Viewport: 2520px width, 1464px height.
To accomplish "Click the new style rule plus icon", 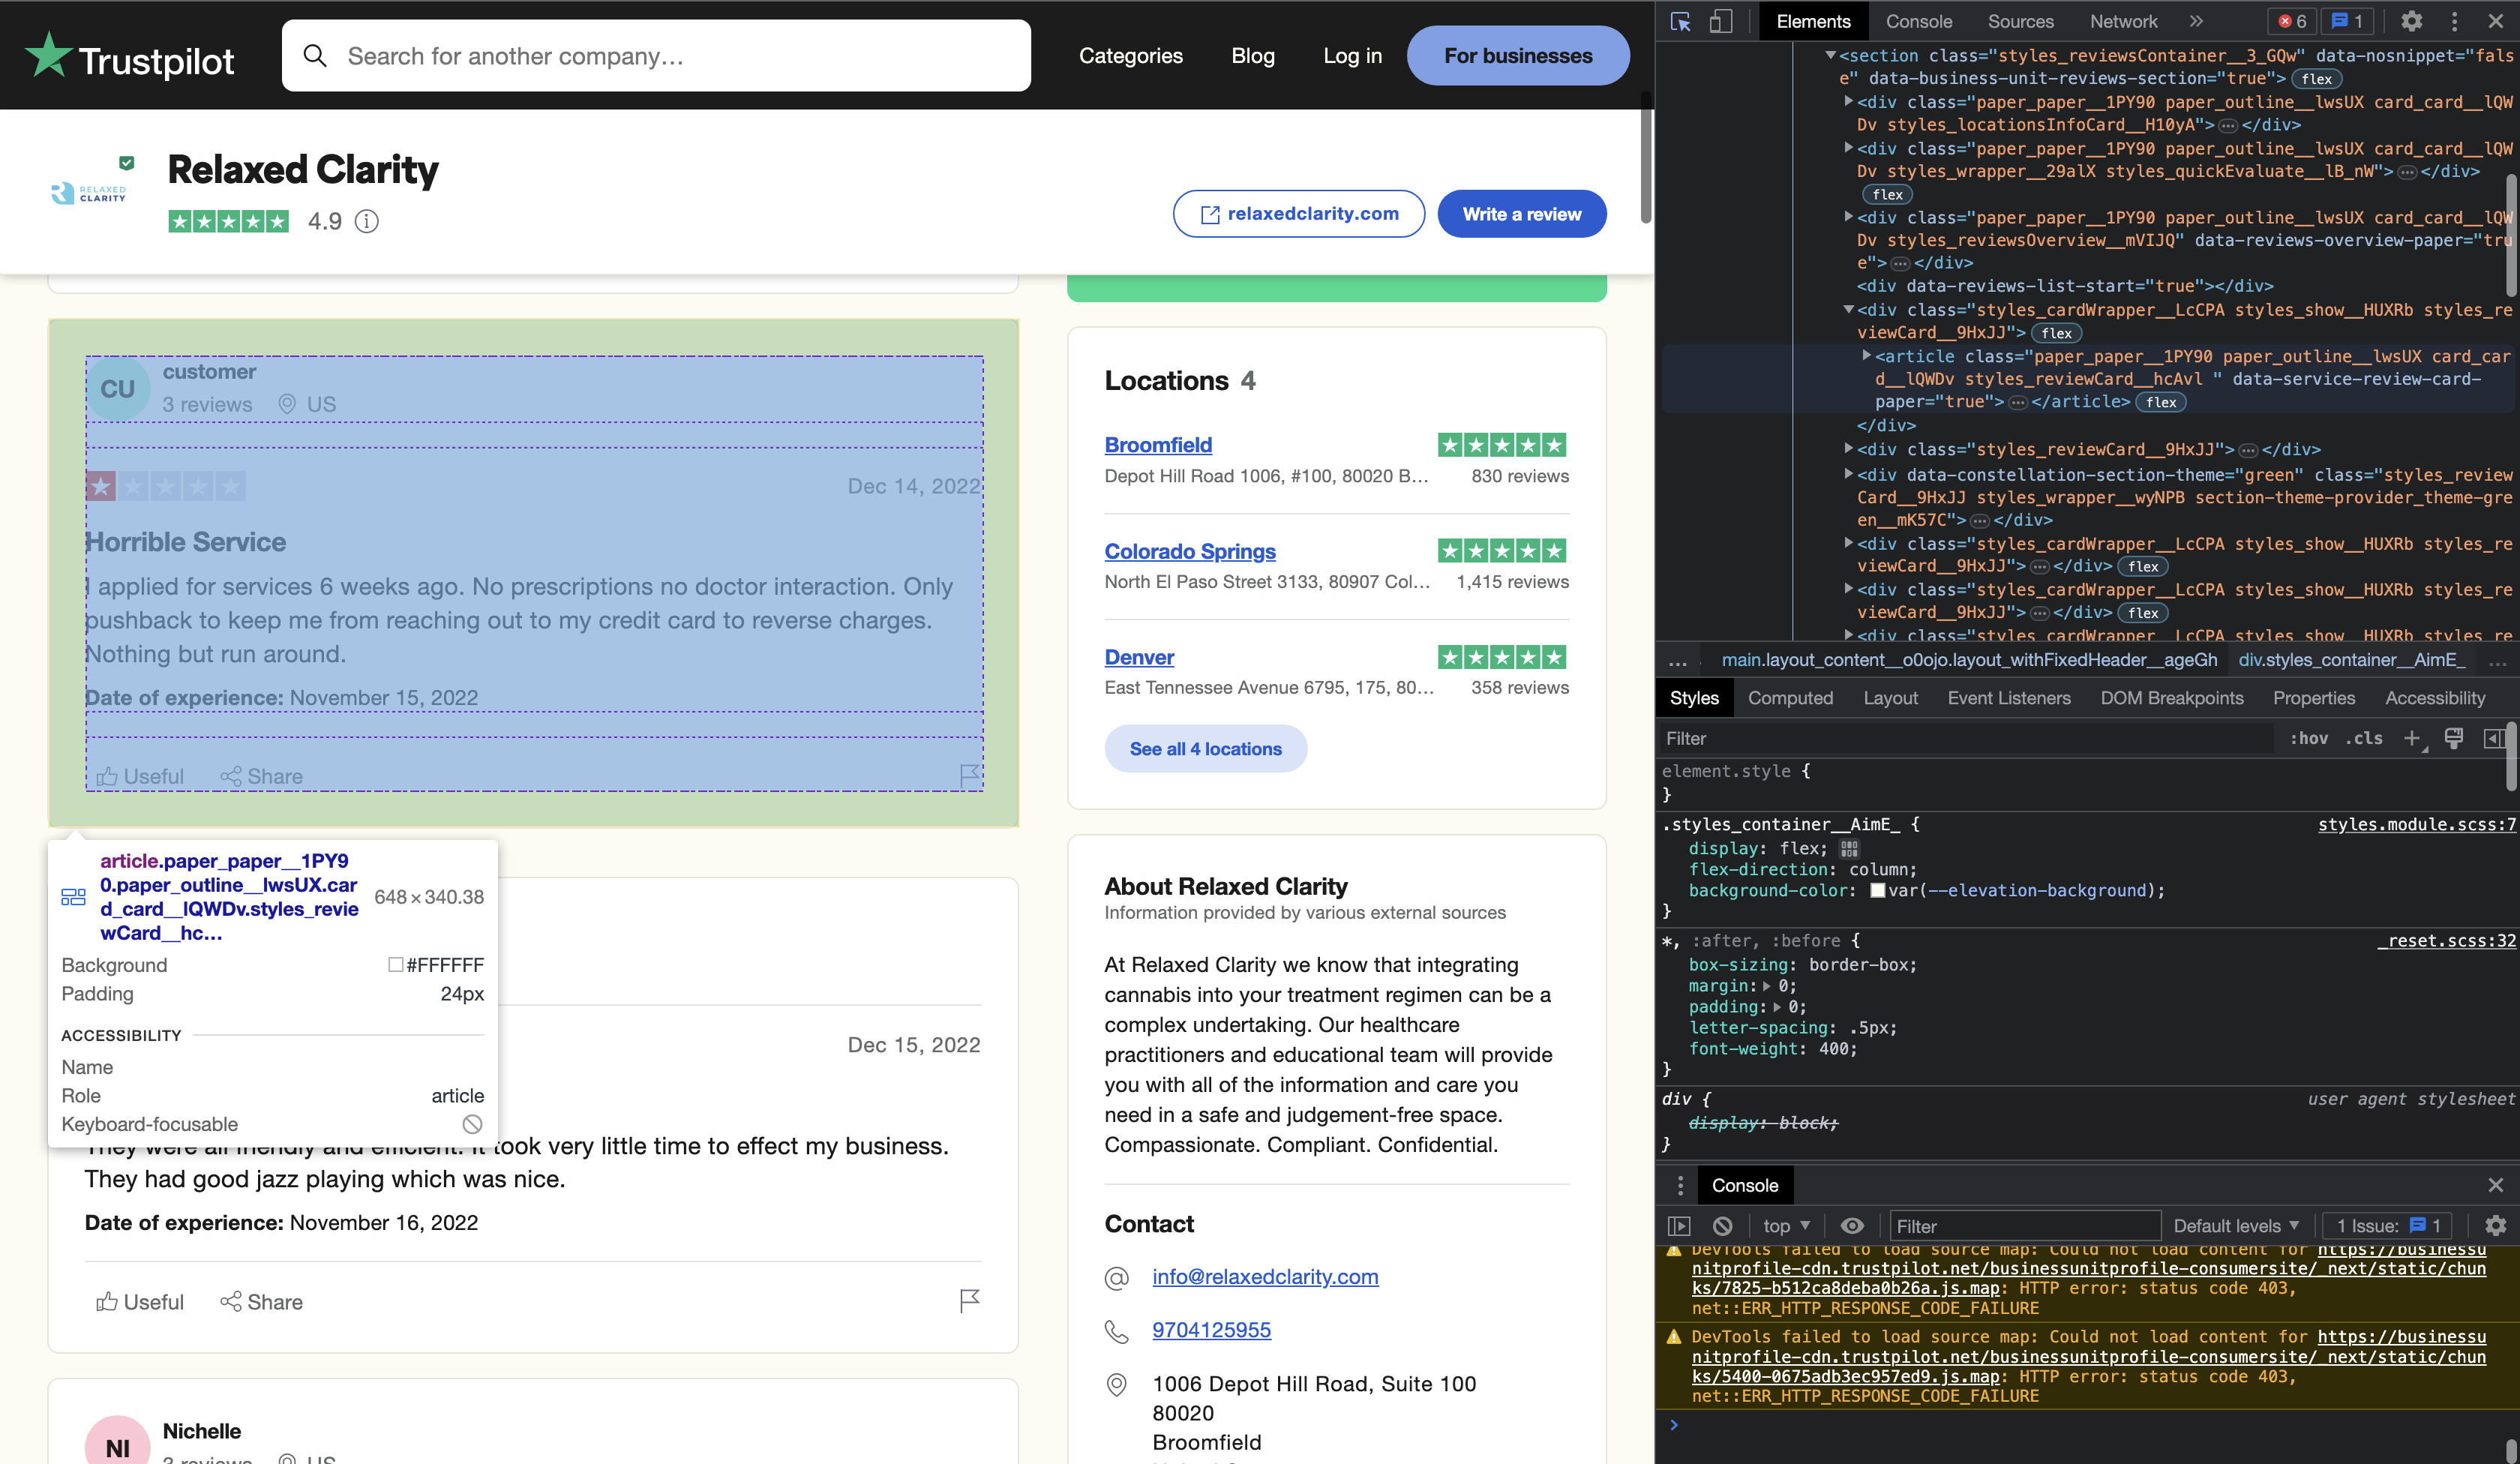I will pos(2411,738).
